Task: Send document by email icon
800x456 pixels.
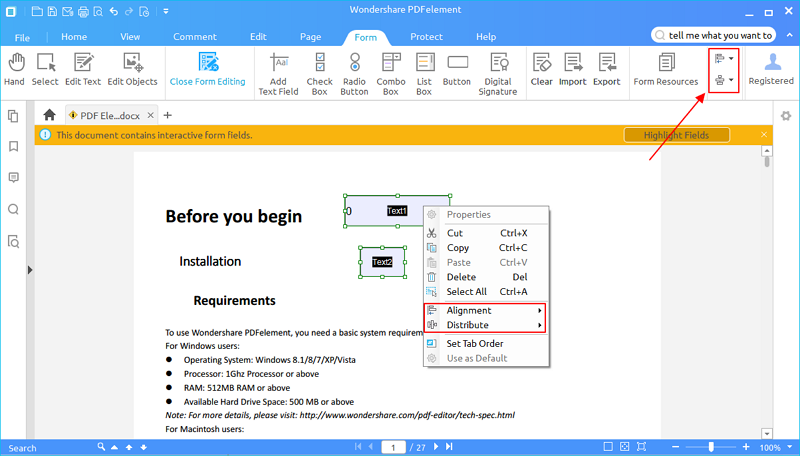Action: tap(67, 11)
